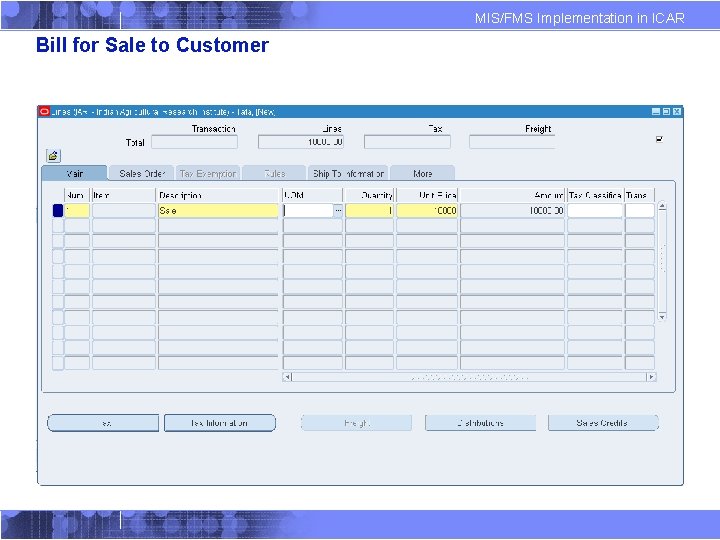Open the UOM list of values button

(338, 210)
